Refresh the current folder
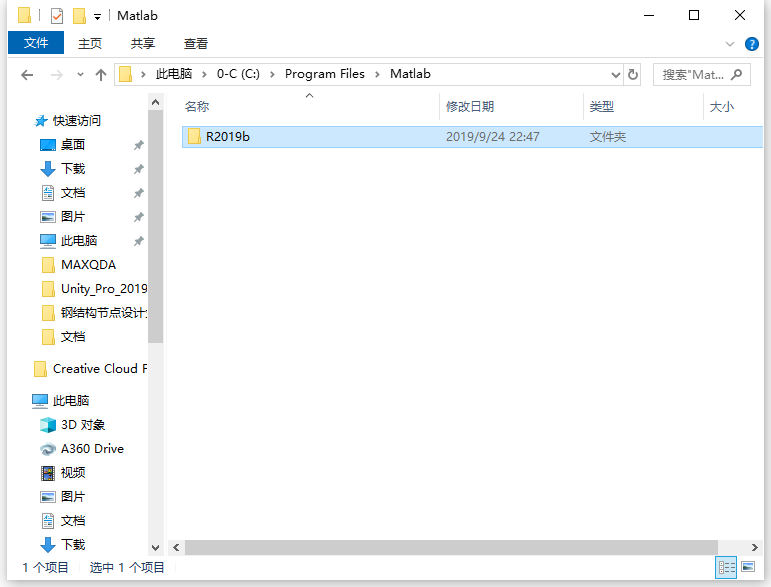This screenshot has width=771, height=587. click(x=632, y=75)
